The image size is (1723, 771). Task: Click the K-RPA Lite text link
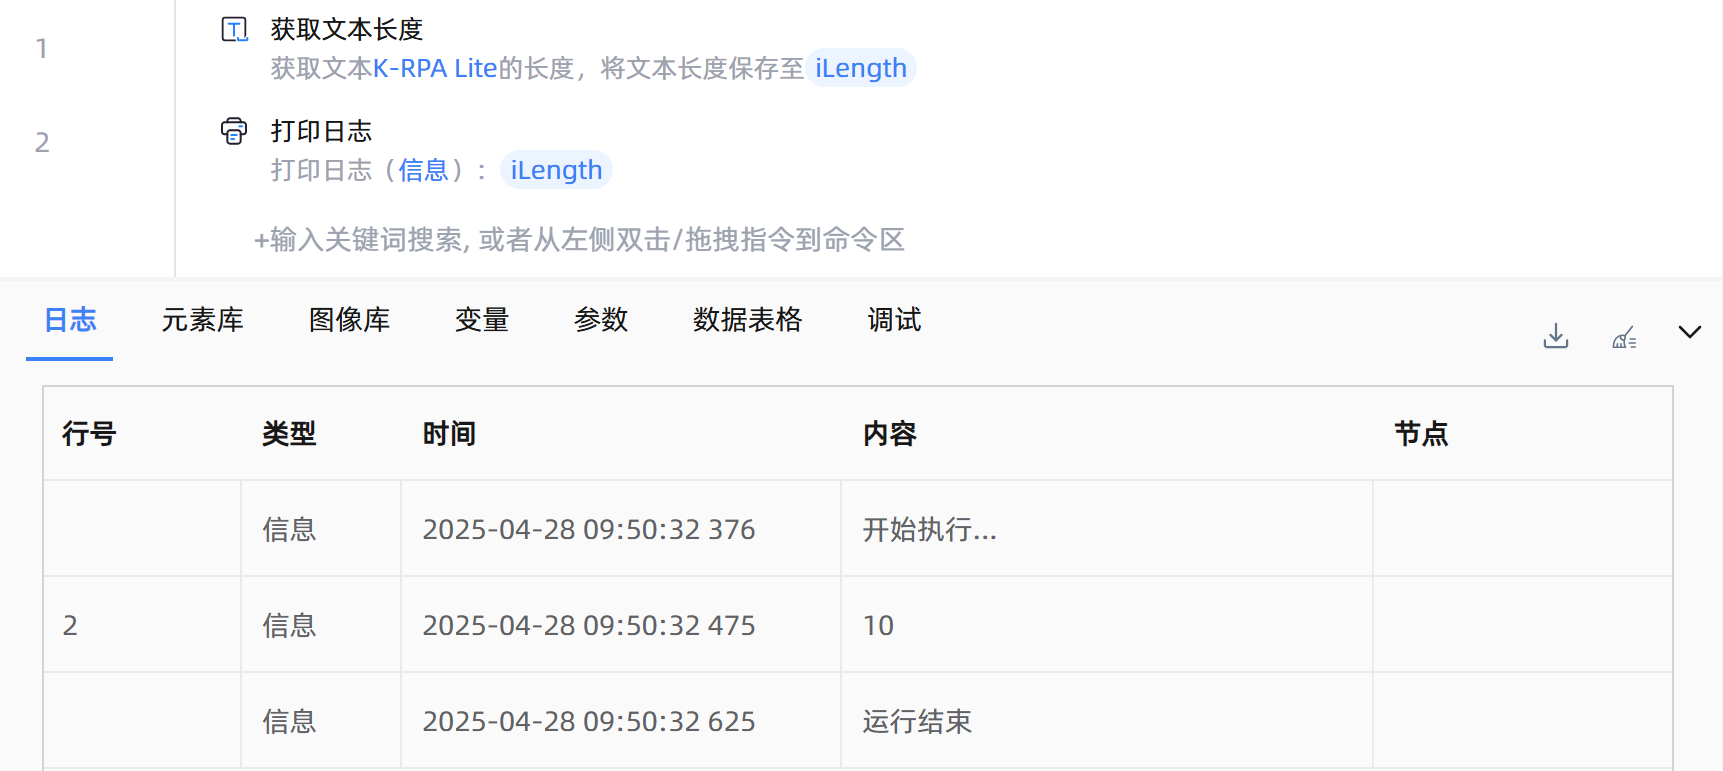[435, 68]
